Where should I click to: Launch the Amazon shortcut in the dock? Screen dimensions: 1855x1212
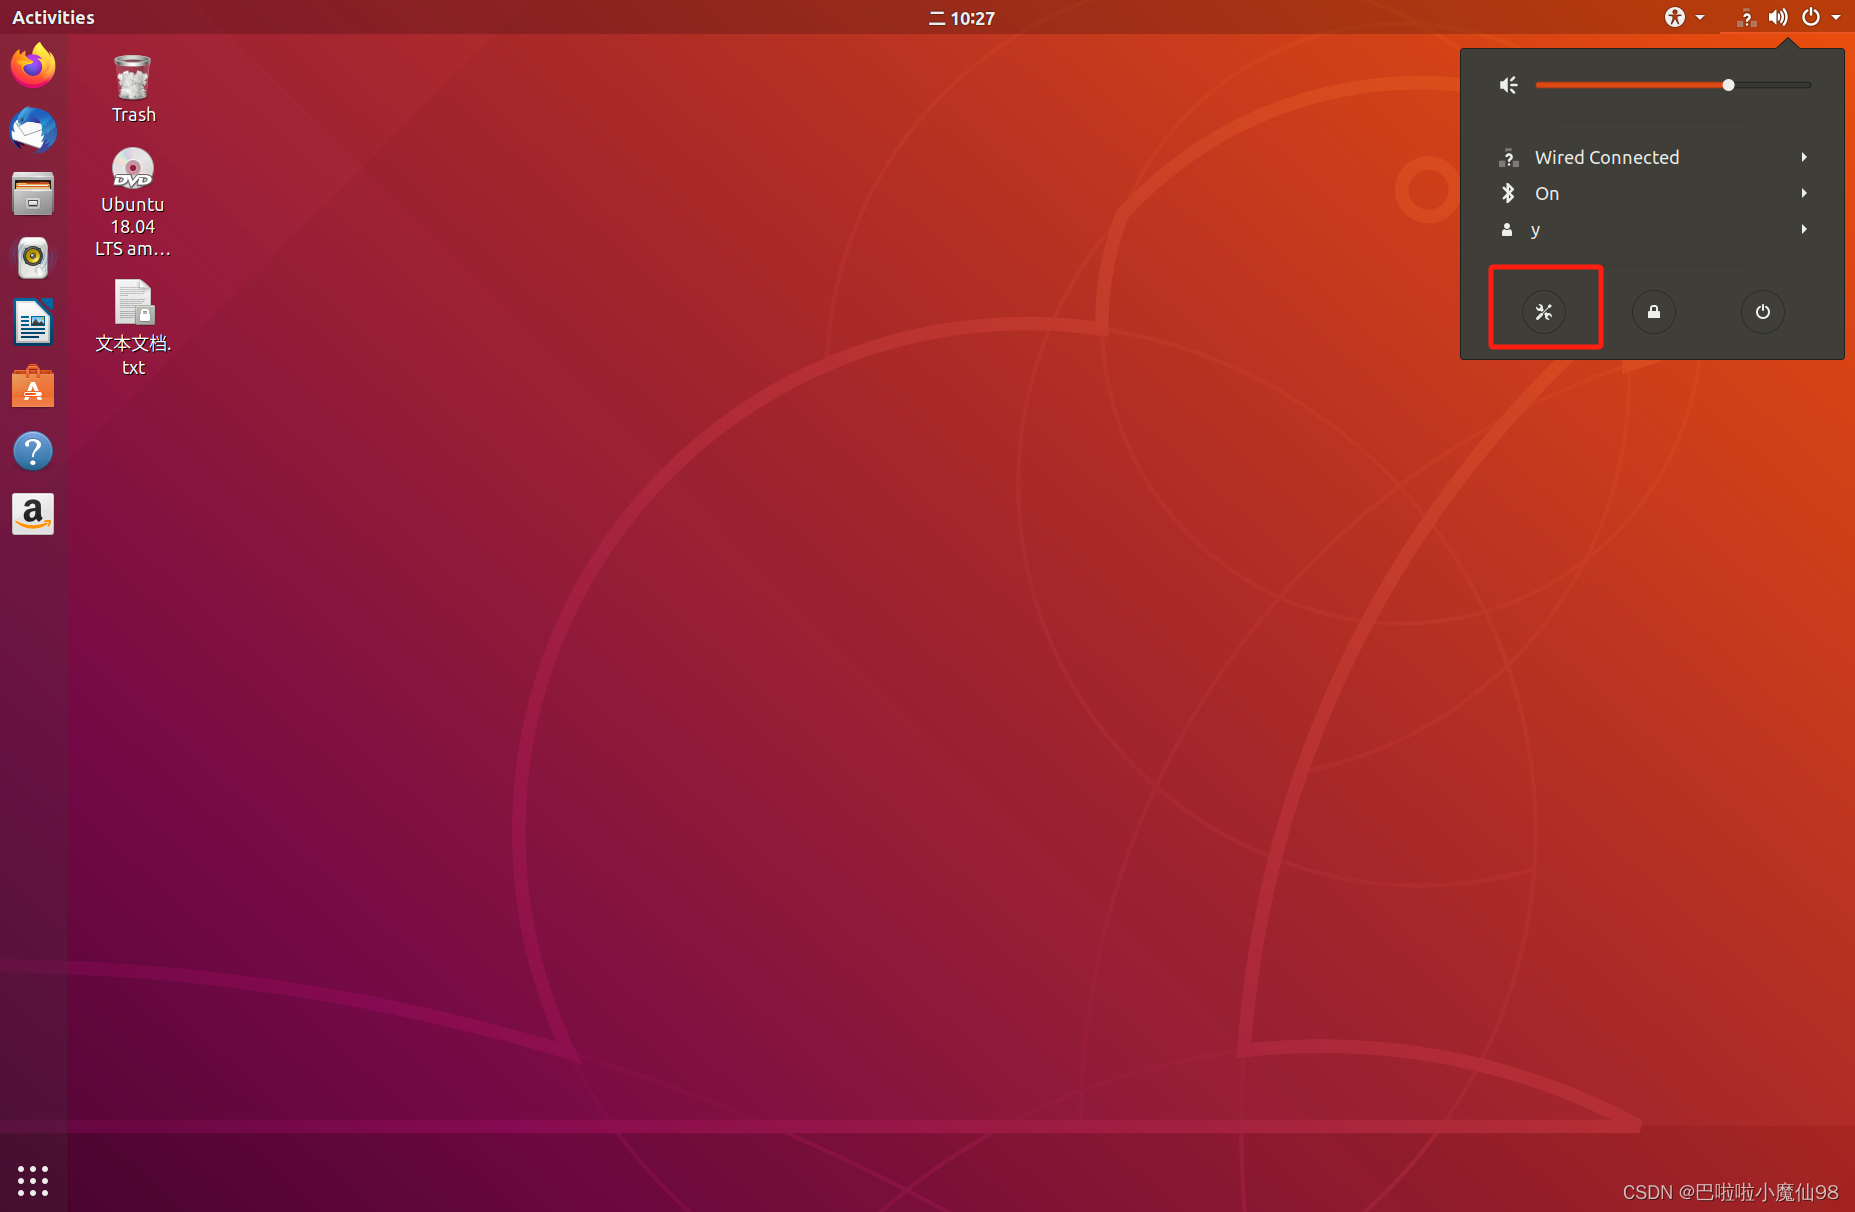click(33, 514)
